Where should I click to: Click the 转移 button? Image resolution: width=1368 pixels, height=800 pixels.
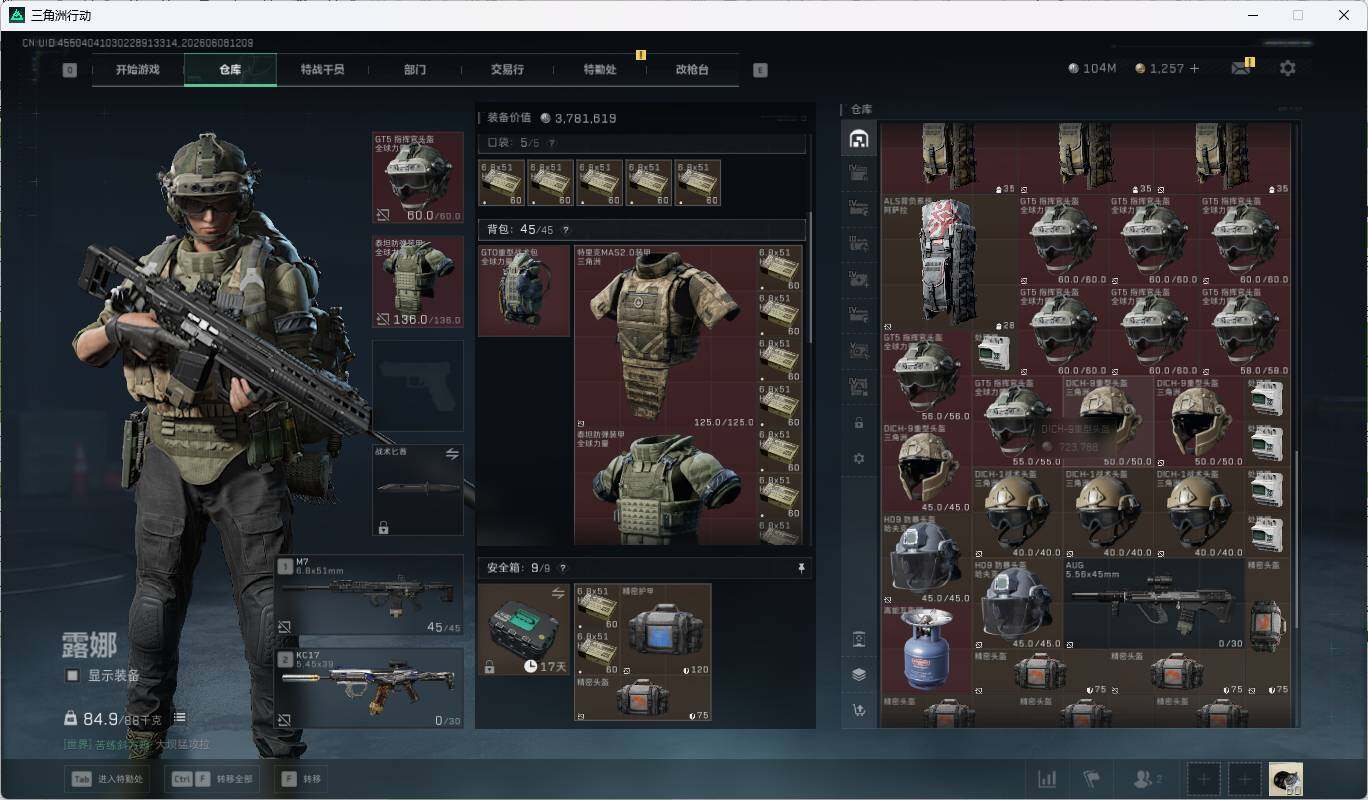301,779
